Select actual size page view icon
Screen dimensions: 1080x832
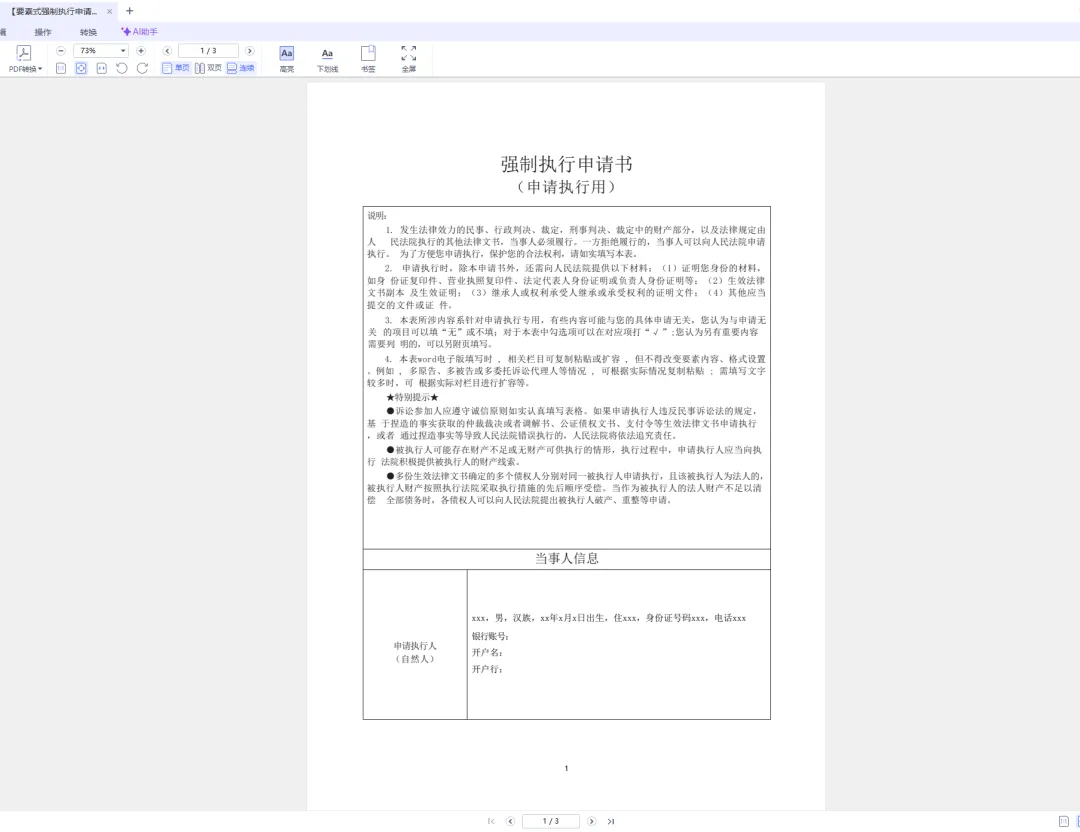click(61, 68)
